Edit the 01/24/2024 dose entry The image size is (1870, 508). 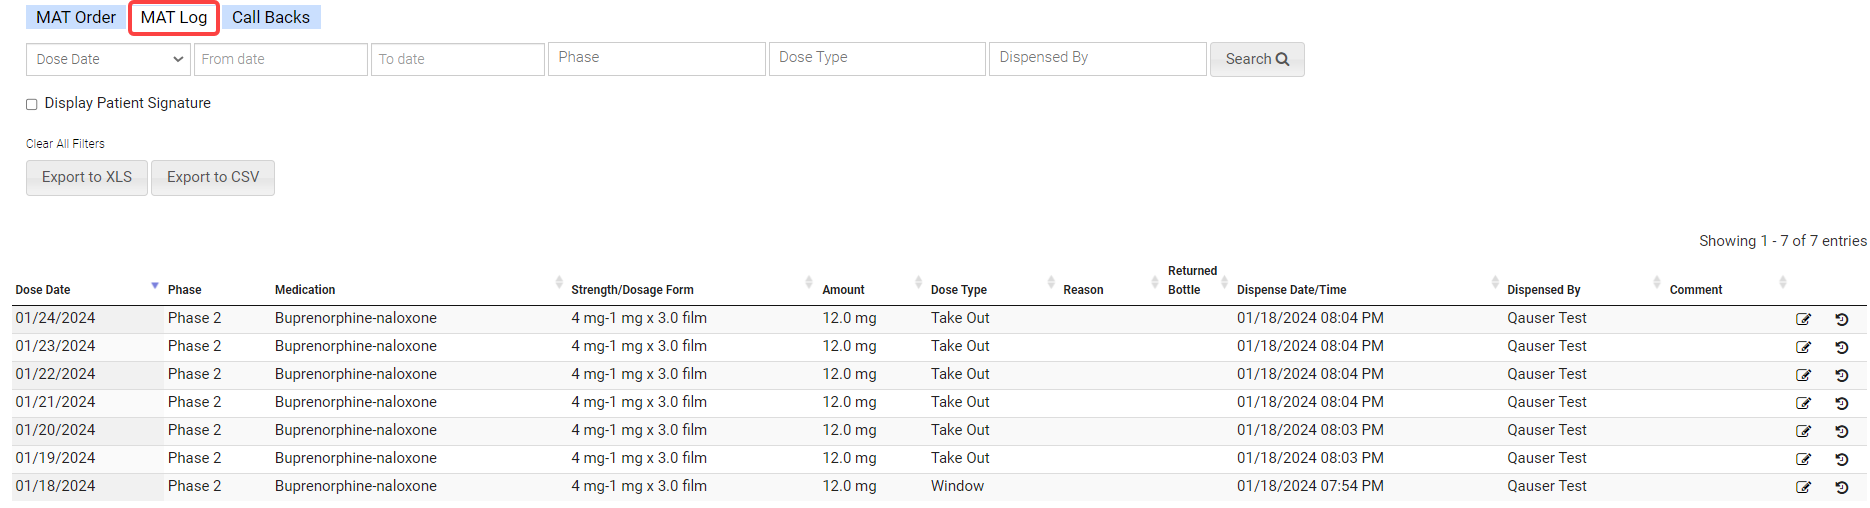pos(1803,320)
